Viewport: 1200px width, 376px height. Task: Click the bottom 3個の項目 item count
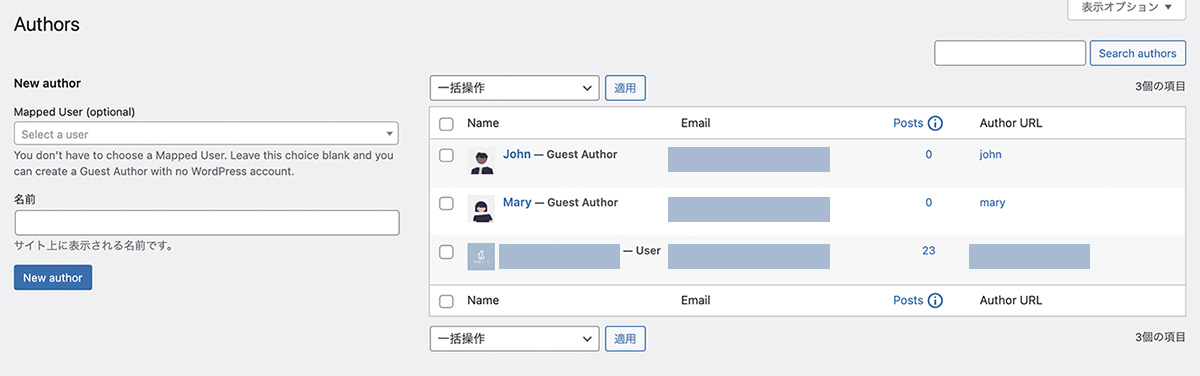point(1161,338)
